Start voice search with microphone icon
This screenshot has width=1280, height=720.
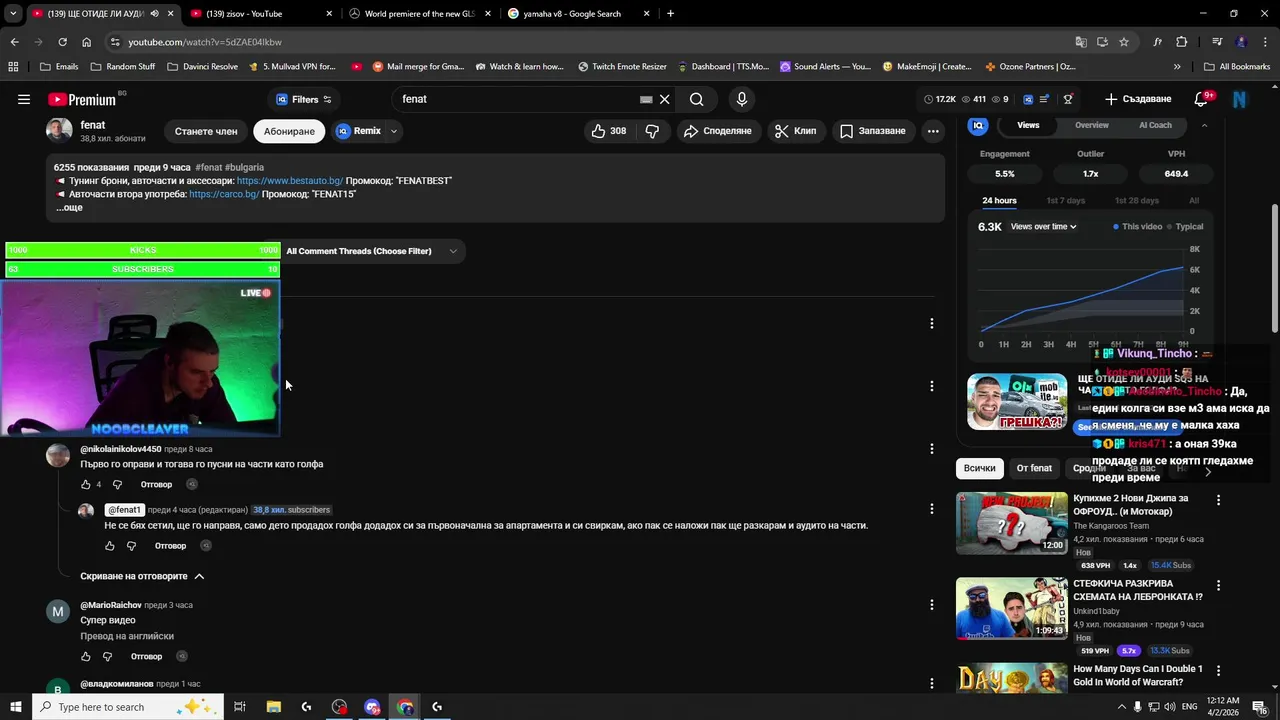pyautogui.click(x=741, y=99)
